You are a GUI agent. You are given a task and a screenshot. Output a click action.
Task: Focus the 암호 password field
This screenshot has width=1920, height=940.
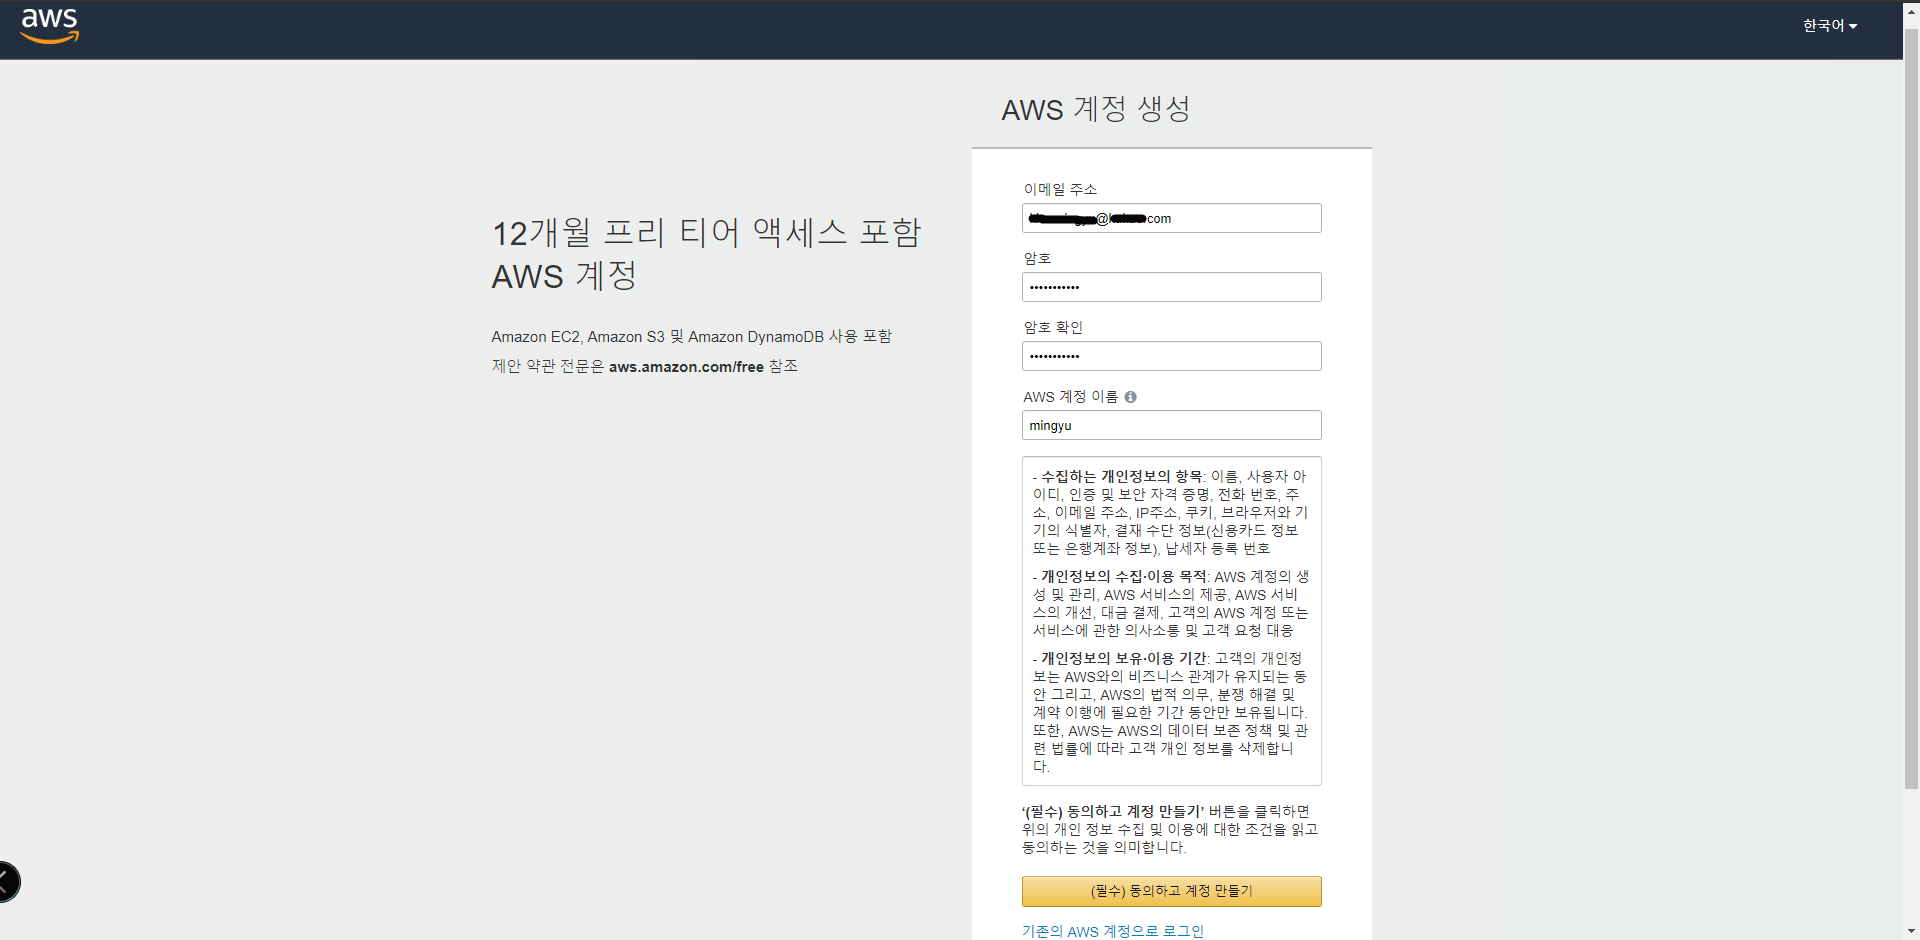(1171, 287)
